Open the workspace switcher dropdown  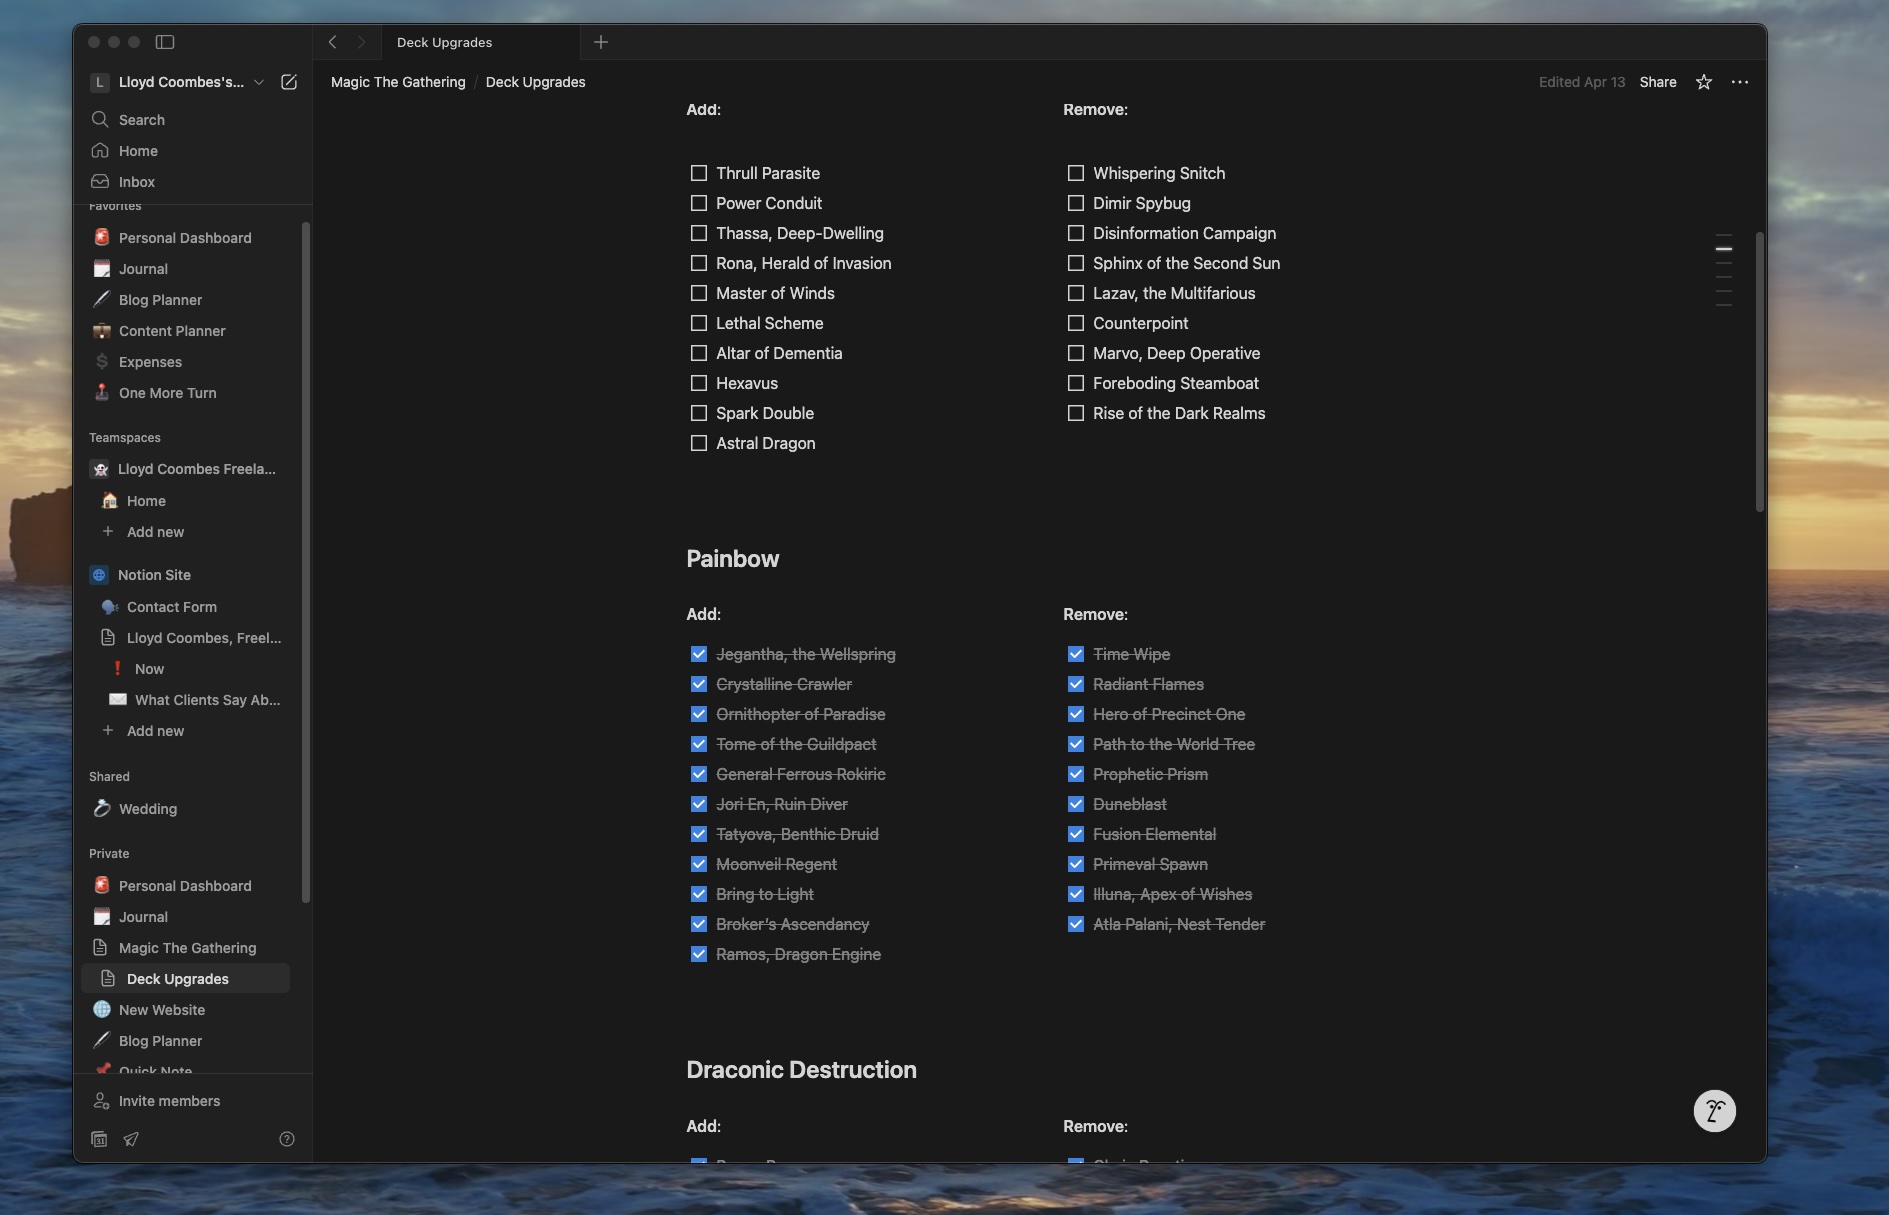[x=258, y=82]
